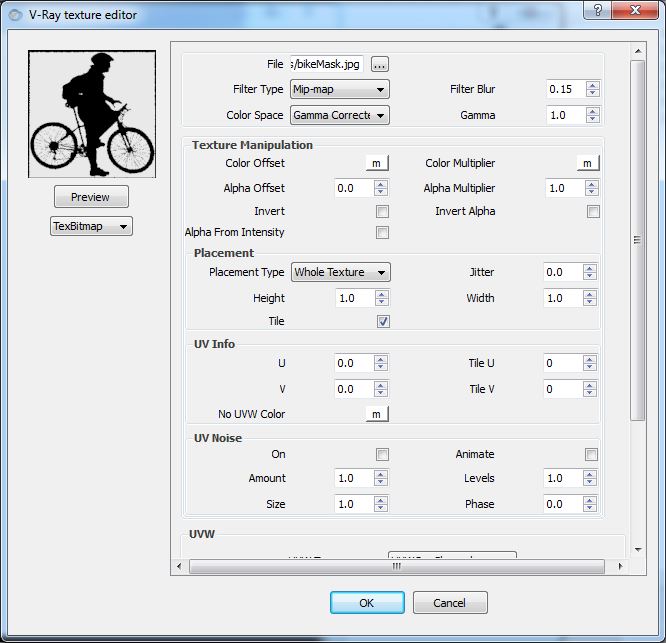Viewport: 666px width, 643px height.
Task: Decrease Alpha Multiplier with down arrow
Action: click(592, 192)
